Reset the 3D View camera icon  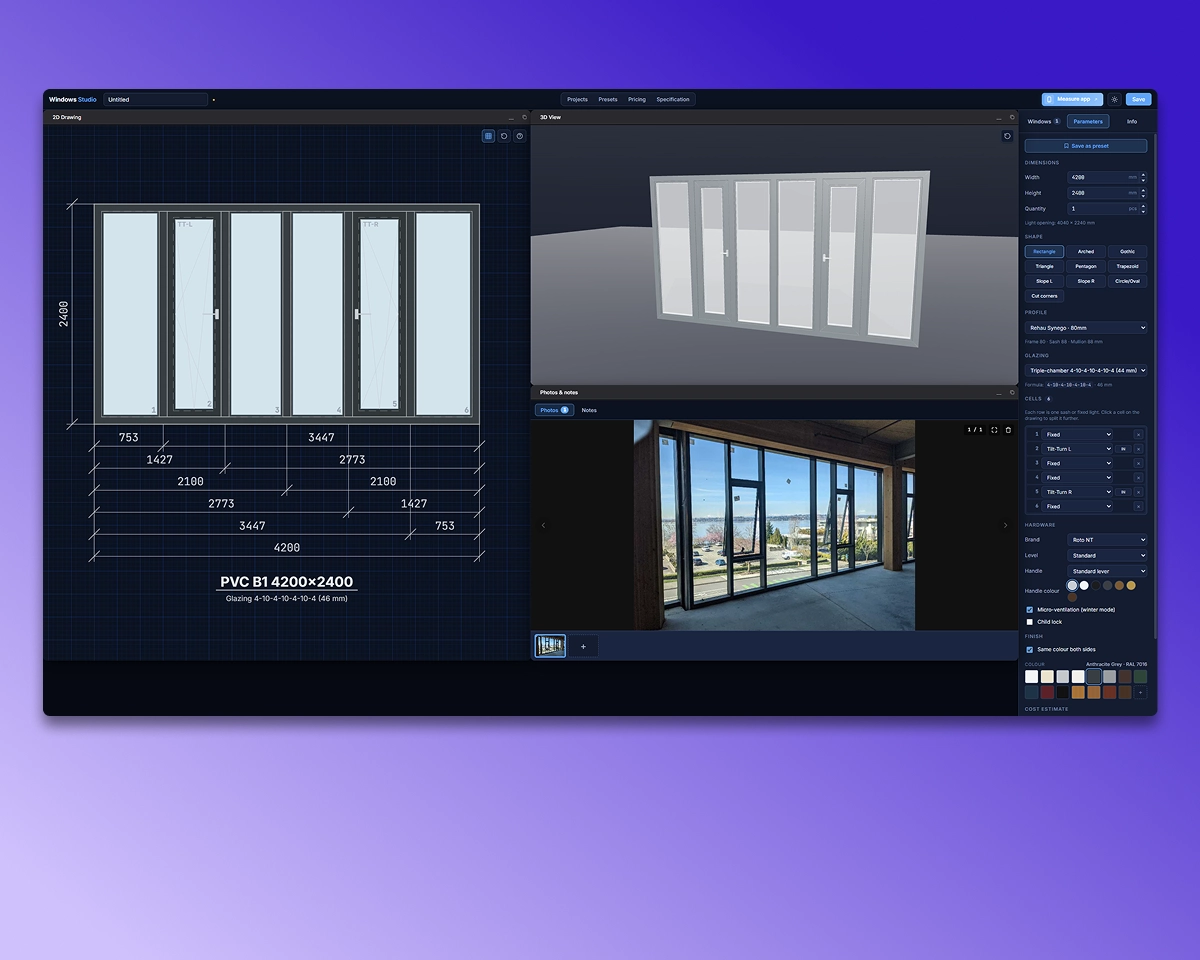point(1007,136)
